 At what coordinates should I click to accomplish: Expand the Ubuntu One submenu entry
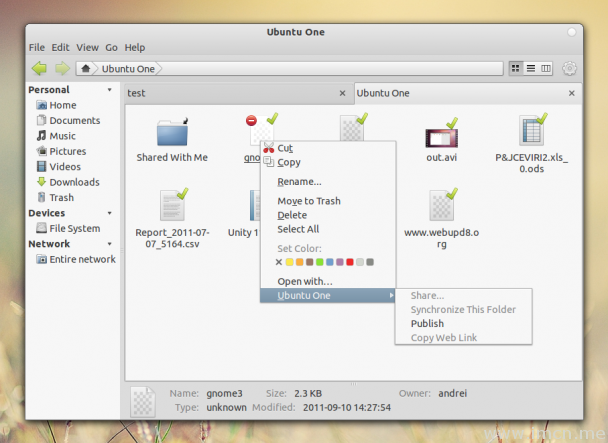click(328, 296)
